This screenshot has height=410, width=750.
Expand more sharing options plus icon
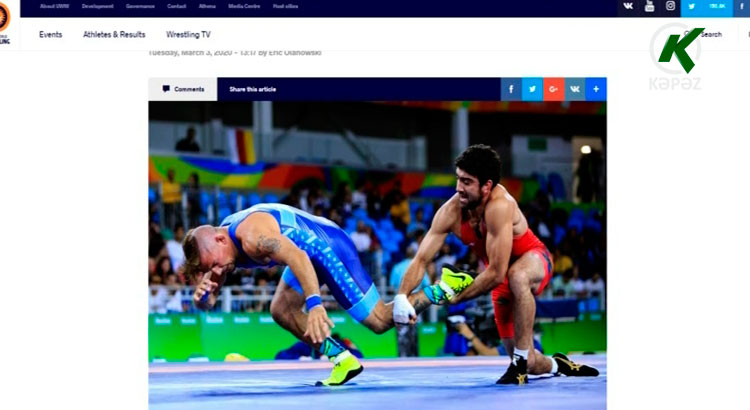click(x=596, y=89)
